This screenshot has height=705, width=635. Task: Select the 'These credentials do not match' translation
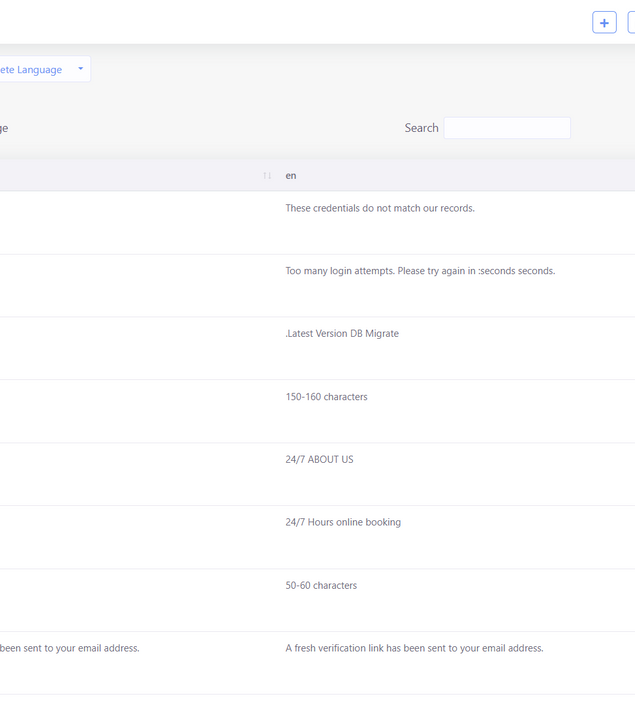point(379,208)
